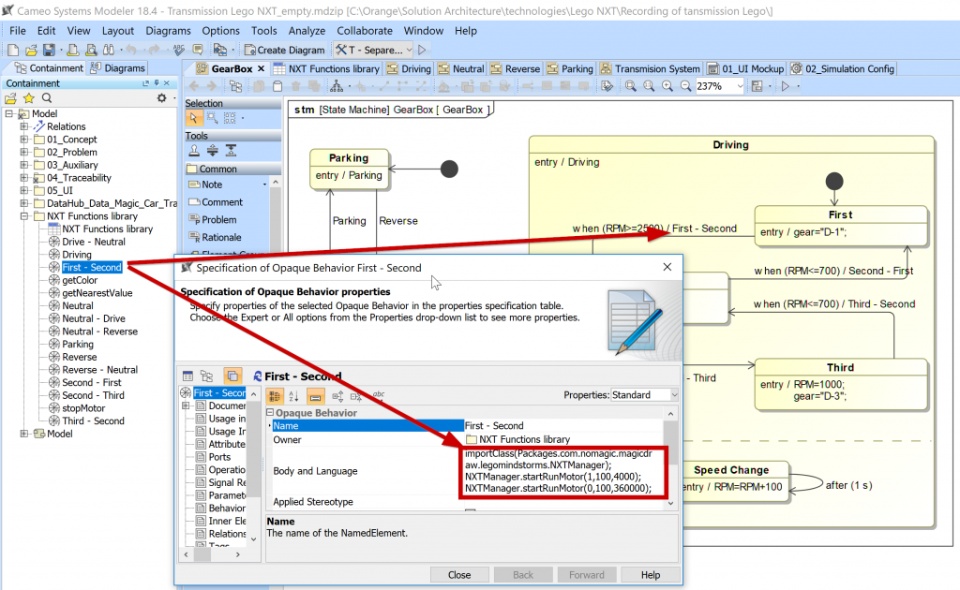Screen dimensions: 960x590
Task: Toggle the orange highlighted view button in specification header
Action: point(232,376)
